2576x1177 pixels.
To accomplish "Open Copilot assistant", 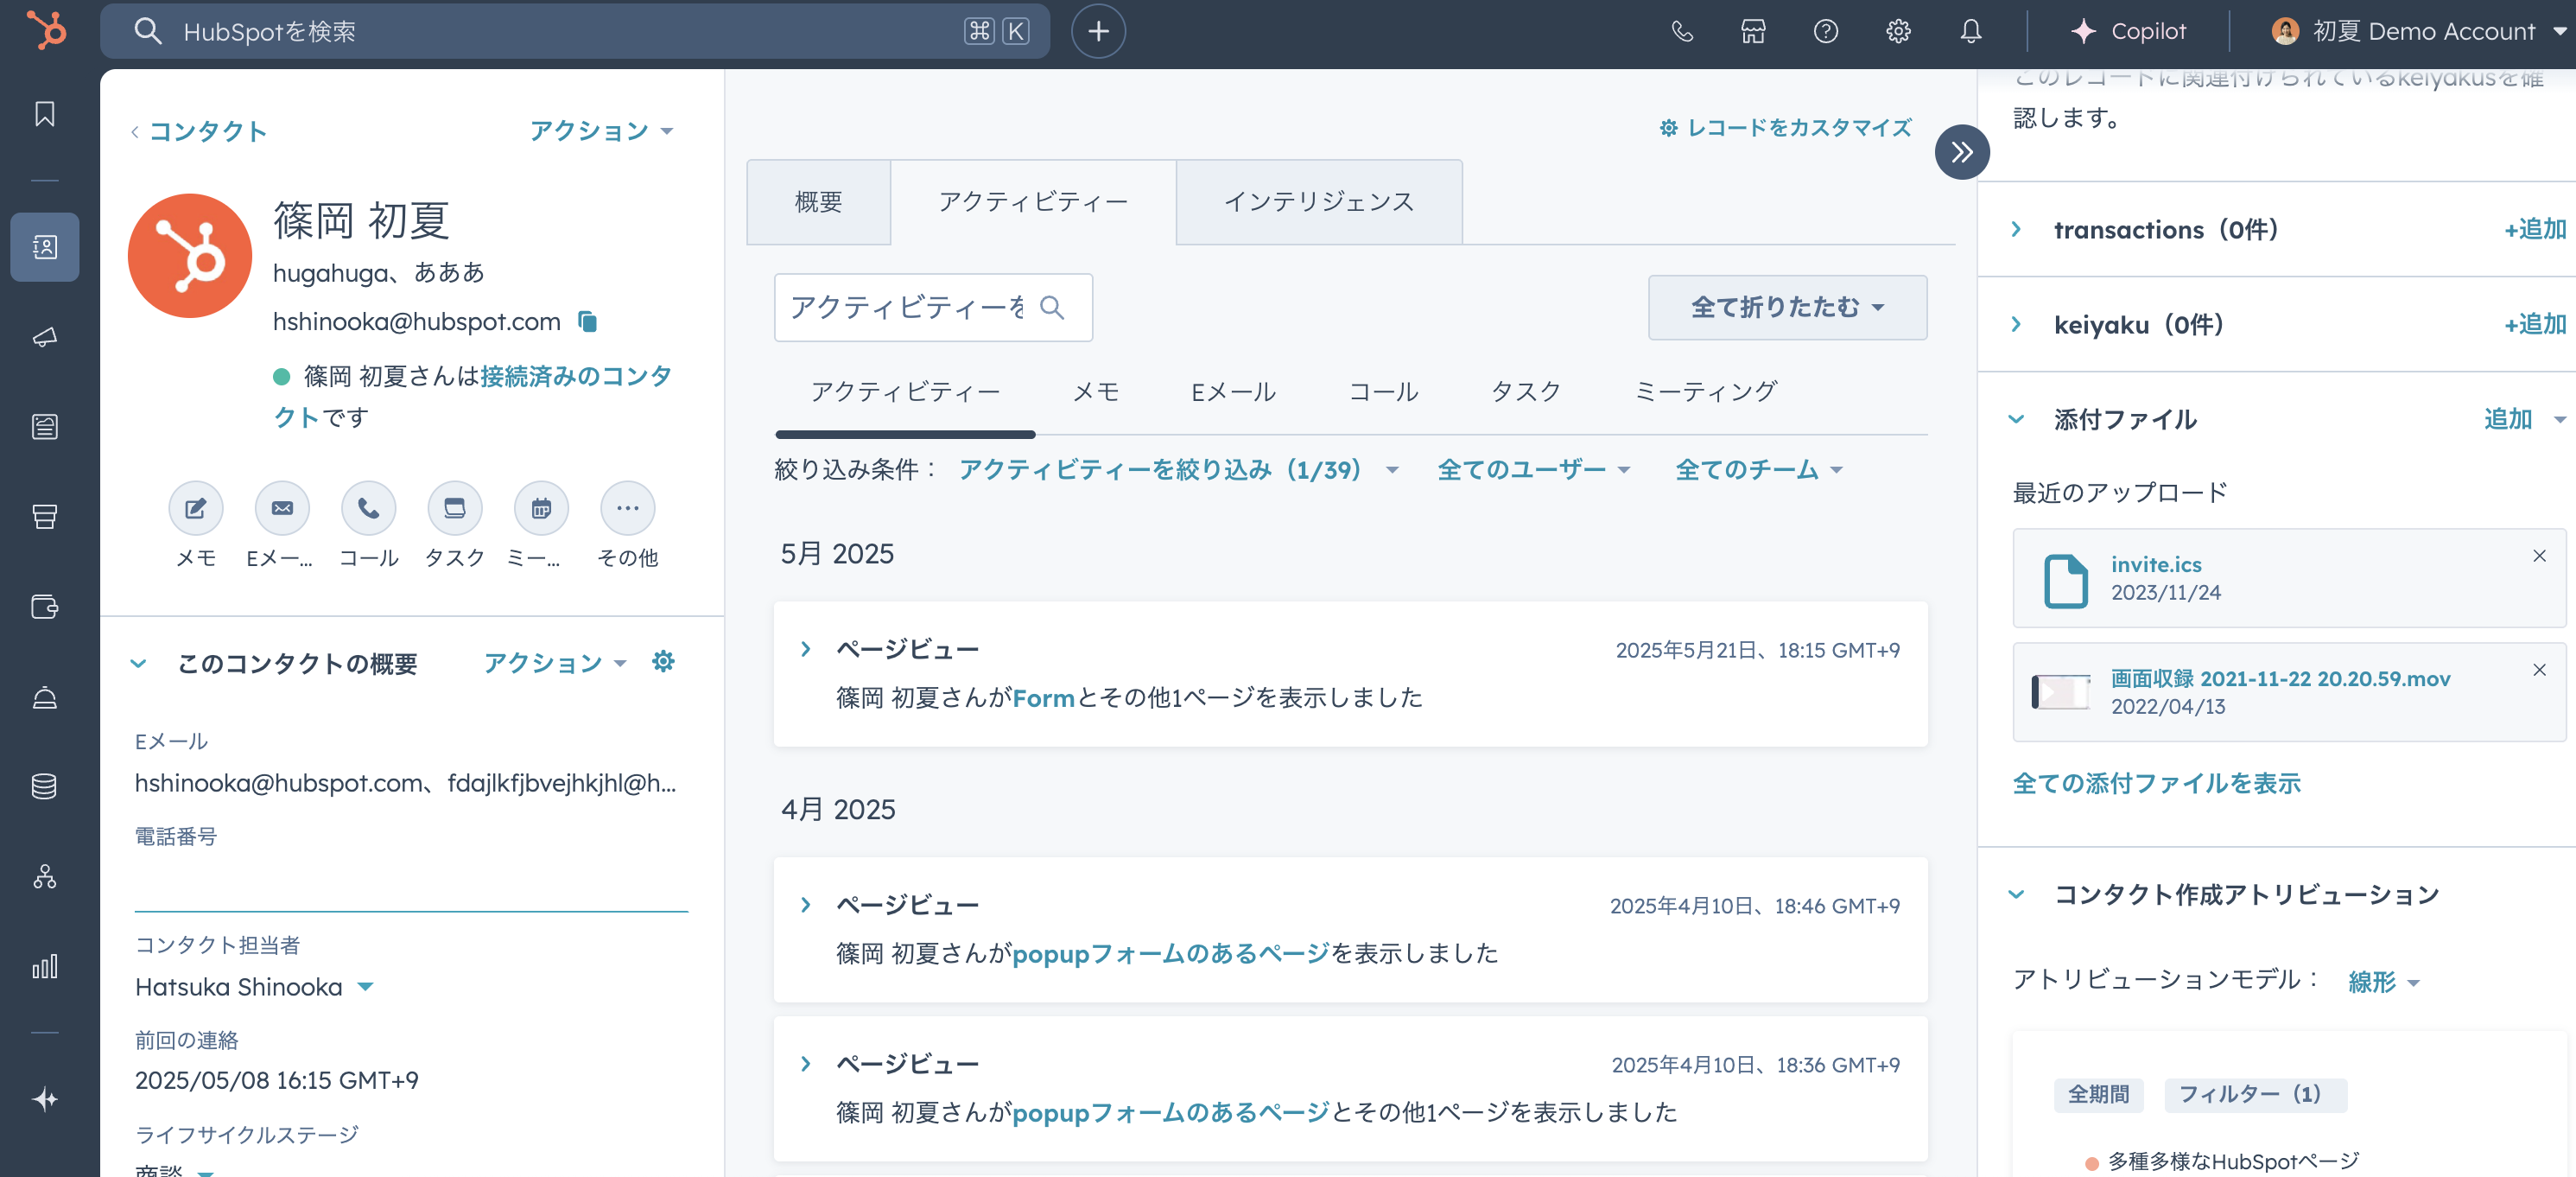I will click(2128, 31).
